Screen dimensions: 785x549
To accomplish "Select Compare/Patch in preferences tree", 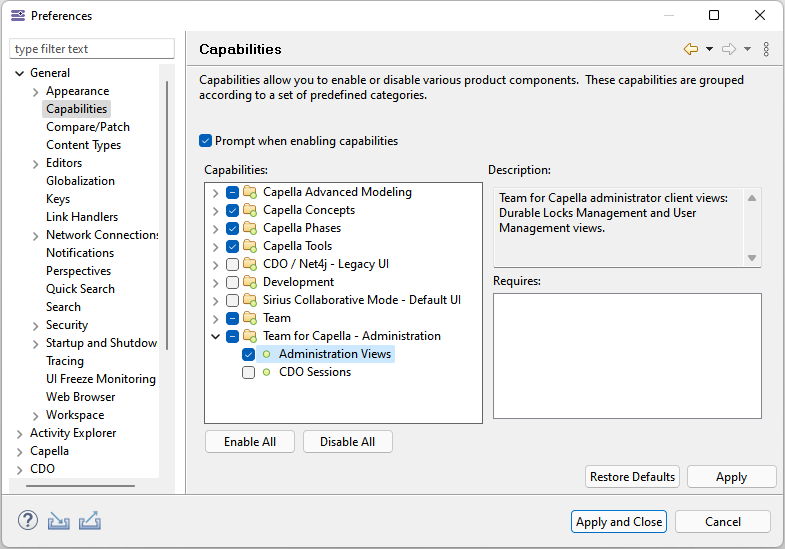I will click(x=88, y=127).
